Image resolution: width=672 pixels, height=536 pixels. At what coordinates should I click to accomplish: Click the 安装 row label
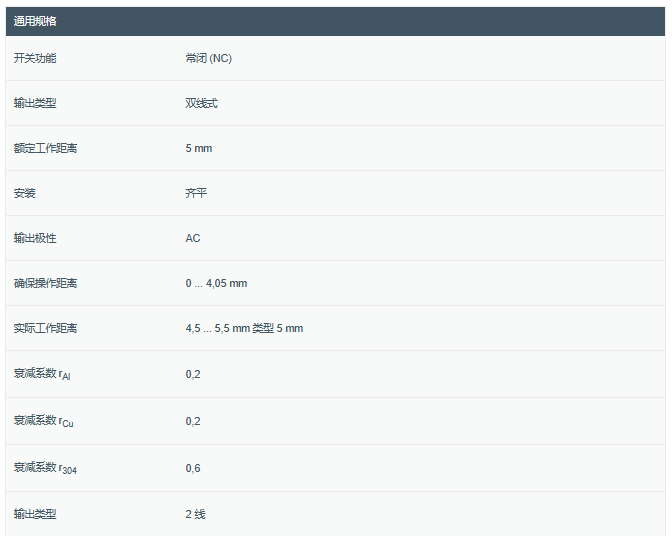(x=24, y=193)
